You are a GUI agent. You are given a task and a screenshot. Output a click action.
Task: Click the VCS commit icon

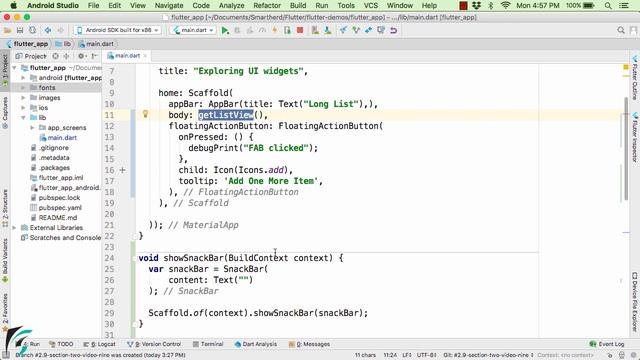click(x=356, y=30)
